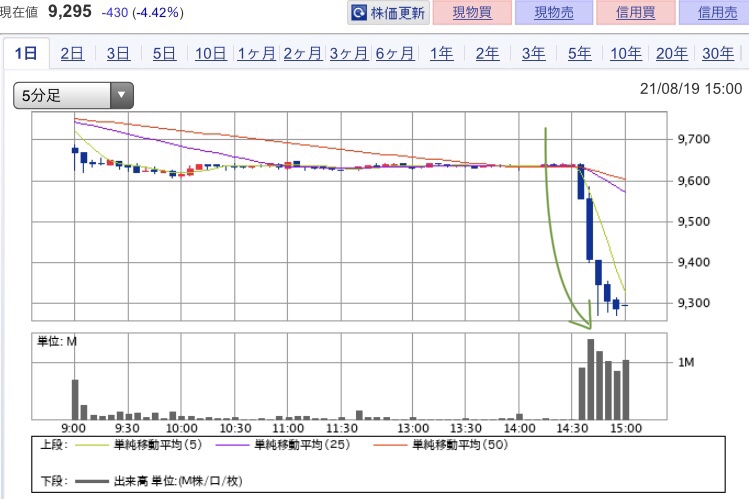Click the 信用買 button
This screenshot has height=499, width=749.
(635, 12)
